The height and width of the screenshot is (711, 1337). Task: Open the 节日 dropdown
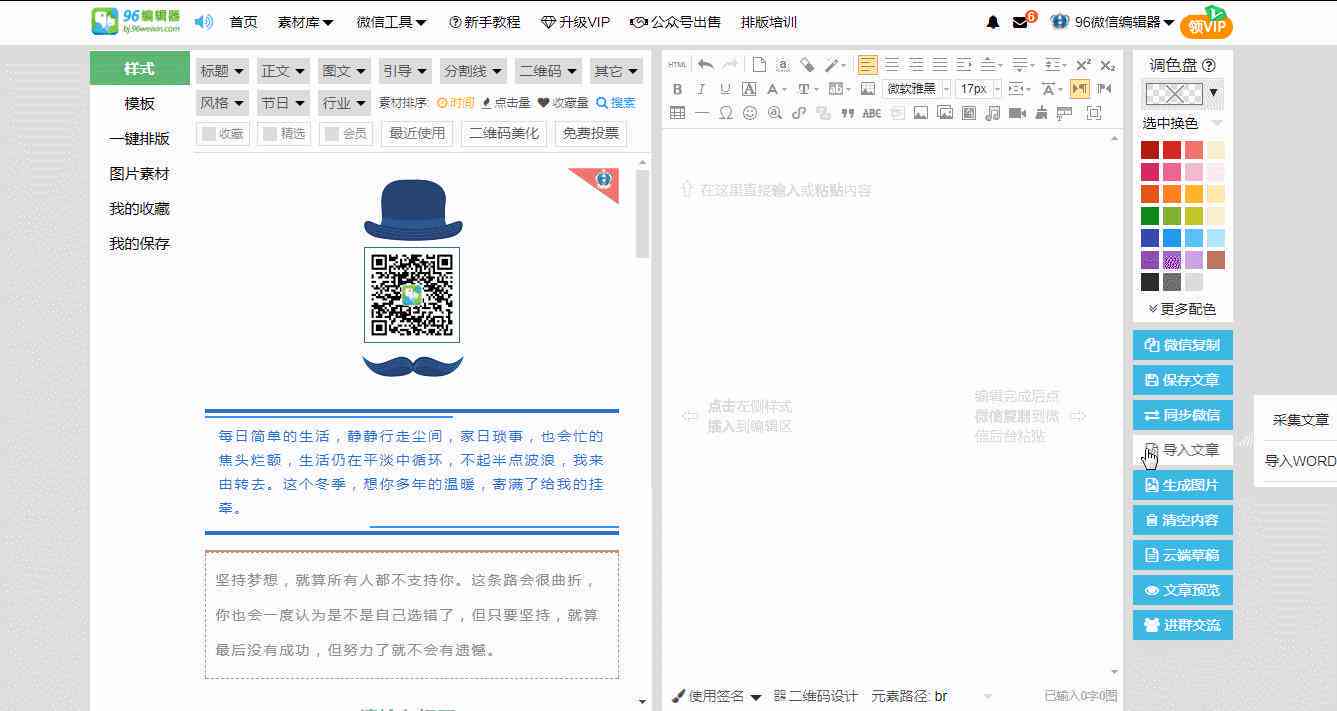284,102
